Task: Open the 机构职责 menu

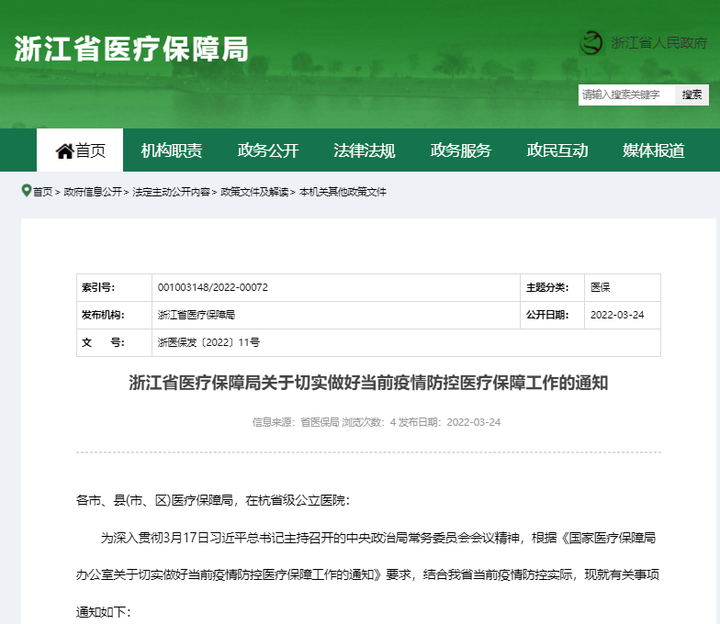Action: coord(171,151)
